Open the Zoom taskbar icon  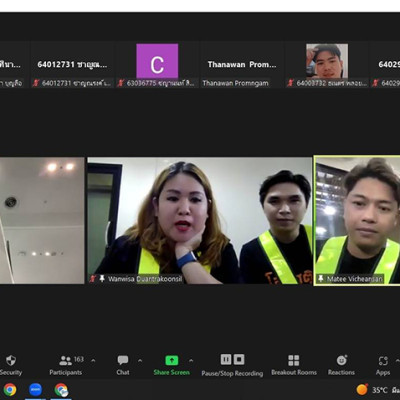coord(35,389)
